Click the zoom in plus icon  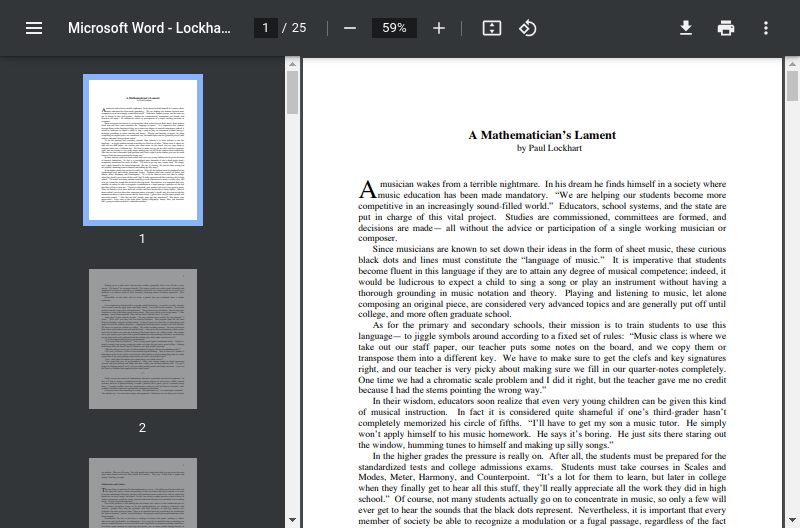(x=439, y=28)
